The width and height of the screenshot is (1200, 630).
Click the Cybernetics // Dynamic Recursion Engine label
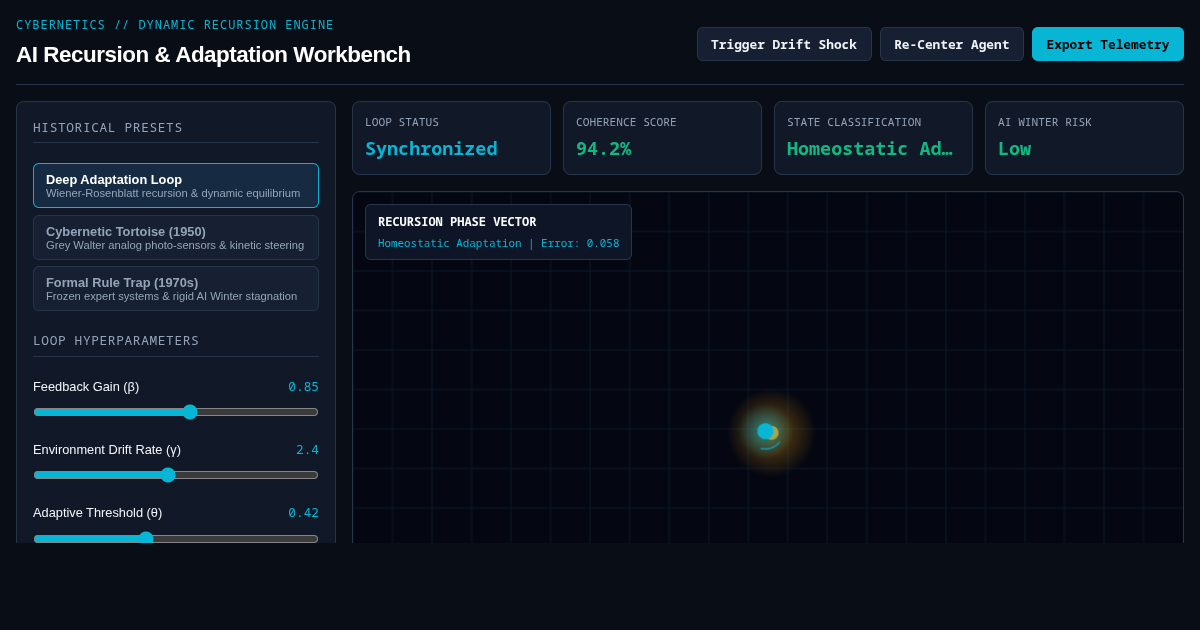pos(175,25)
